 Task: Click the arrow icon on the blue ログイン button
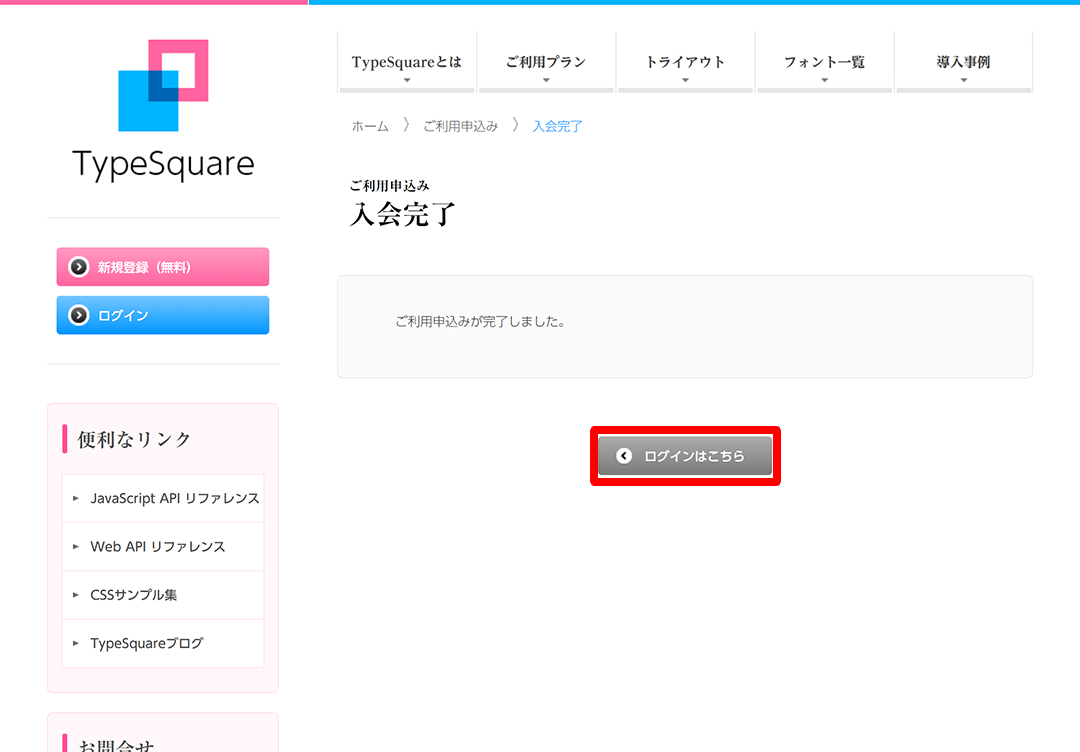[x=79, y=315]
